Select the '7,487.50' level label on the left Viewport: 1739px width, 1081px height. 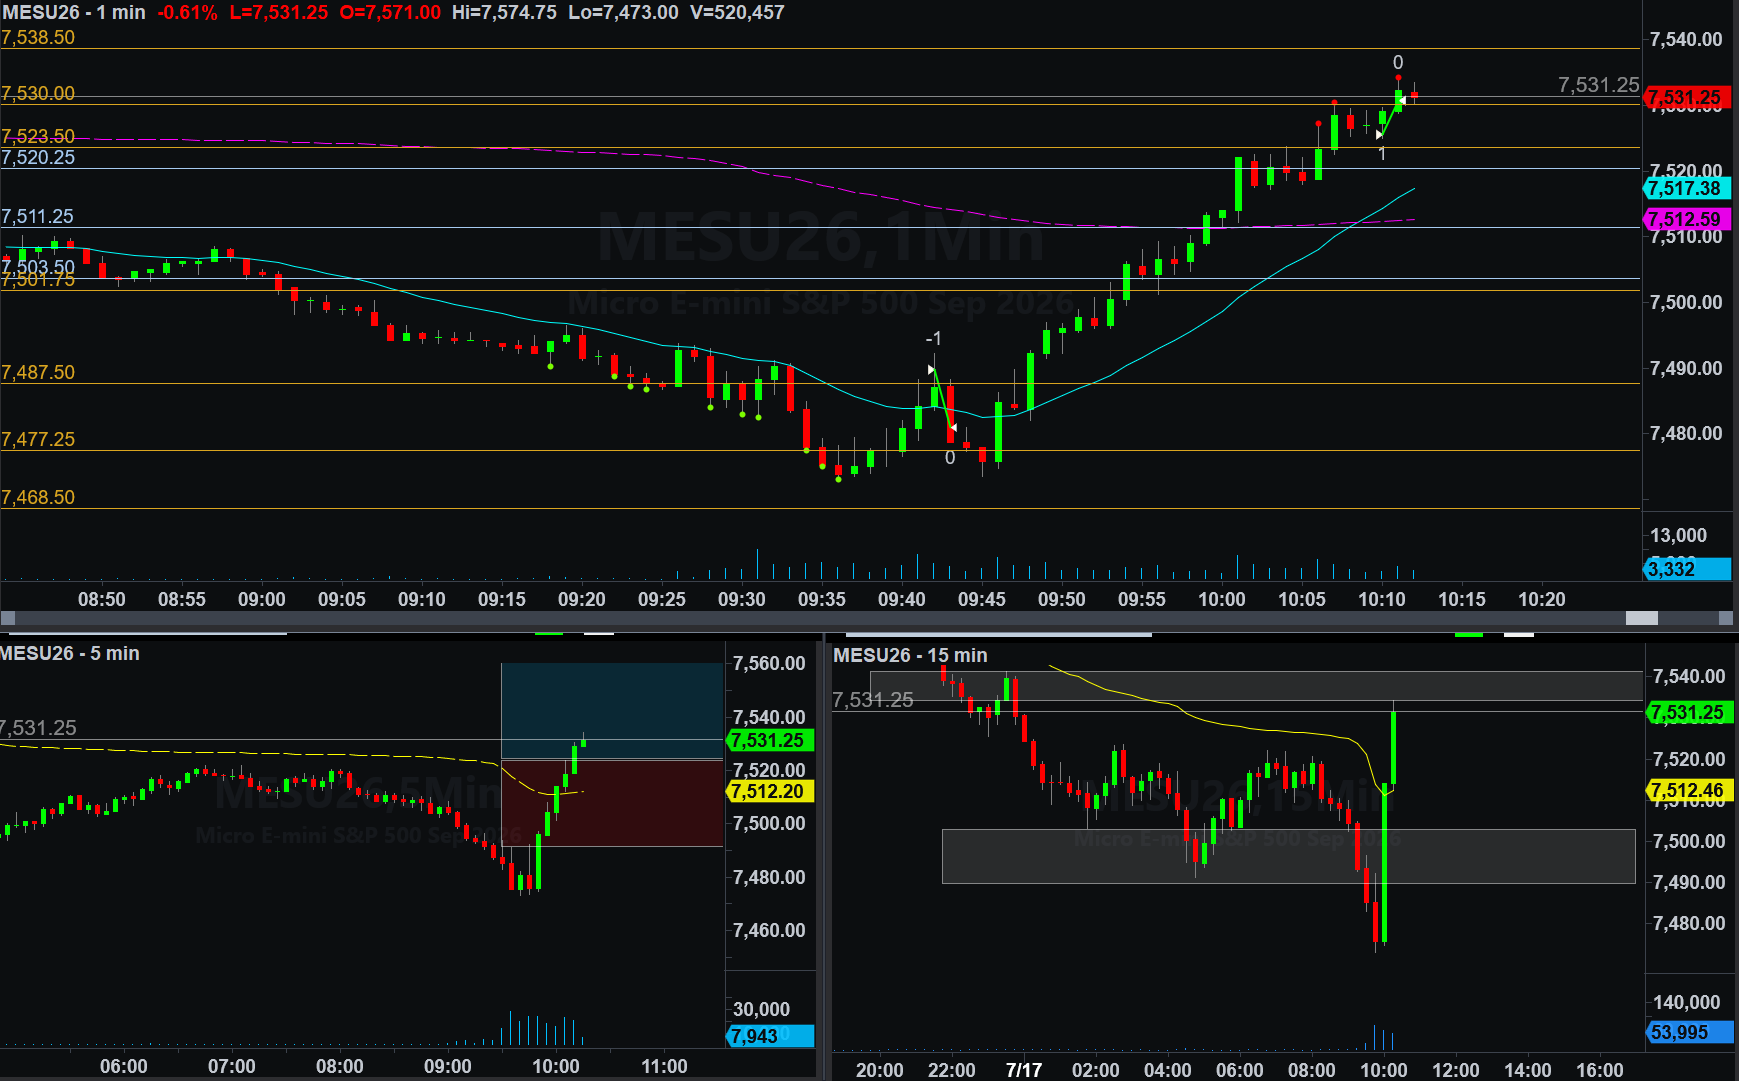(38, 372)
